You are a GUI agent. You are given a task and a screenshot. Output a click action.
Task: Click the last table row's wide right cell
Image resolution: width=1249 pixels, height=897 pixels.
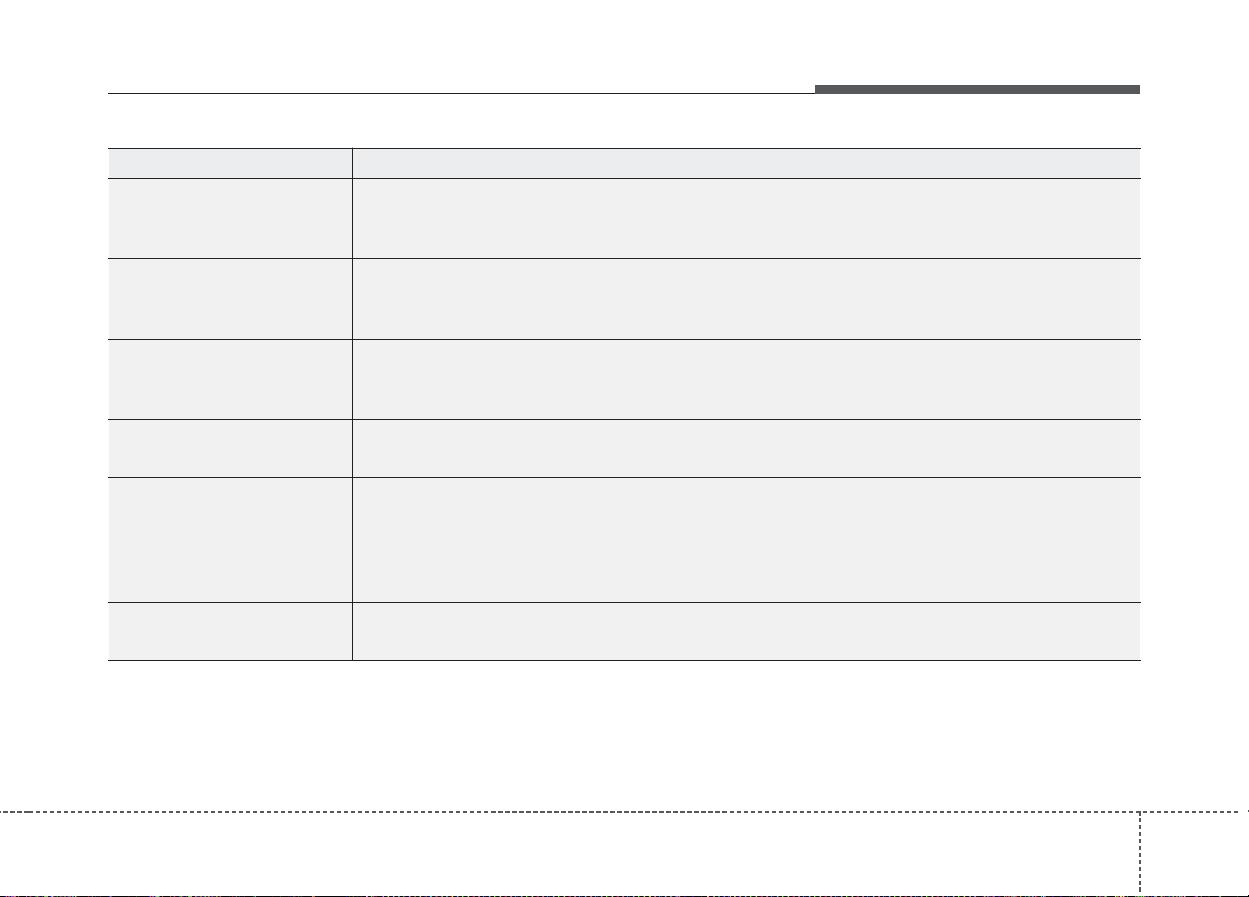click(746, 631)
